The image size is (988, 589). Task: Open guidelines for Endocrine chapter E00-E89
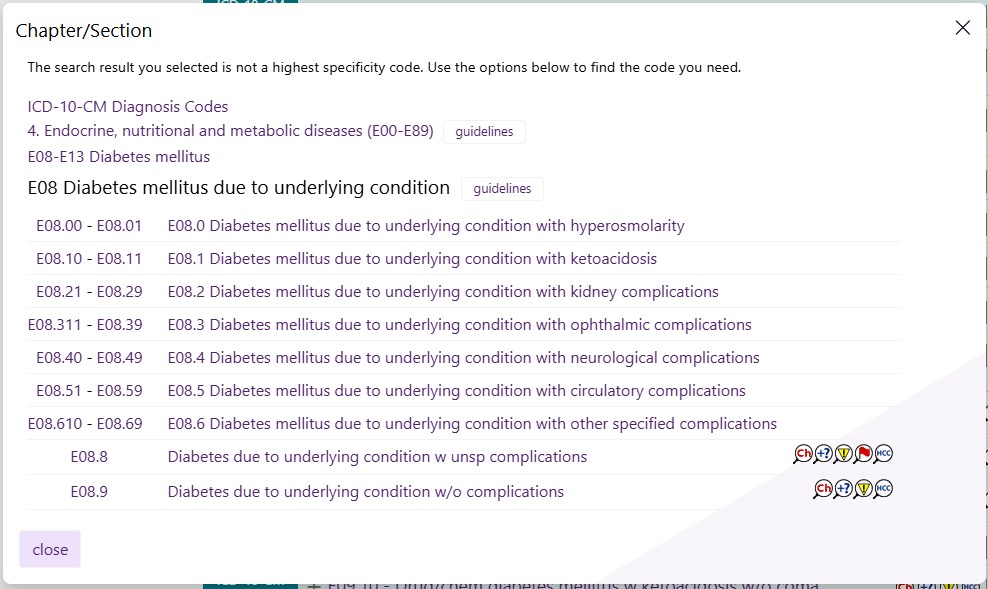pos(484,132)
